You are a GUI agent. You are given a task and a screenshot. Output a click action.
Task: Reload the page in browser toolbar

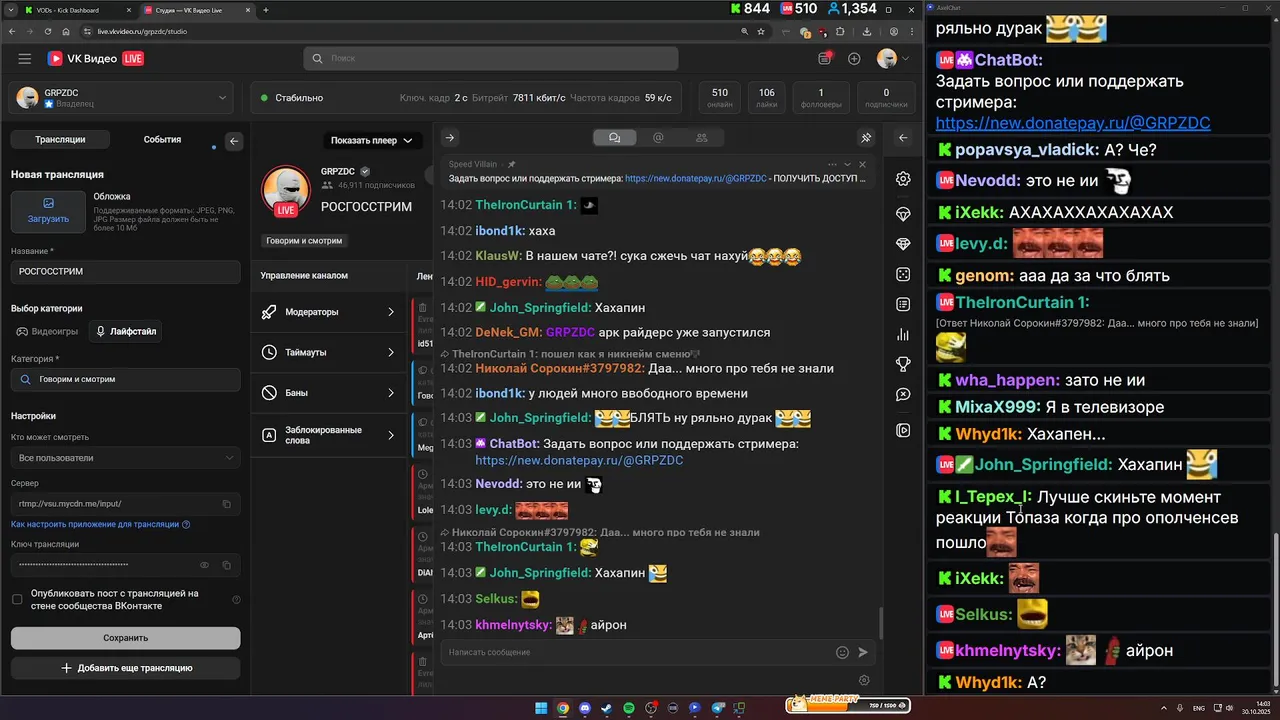click(49, 31)
